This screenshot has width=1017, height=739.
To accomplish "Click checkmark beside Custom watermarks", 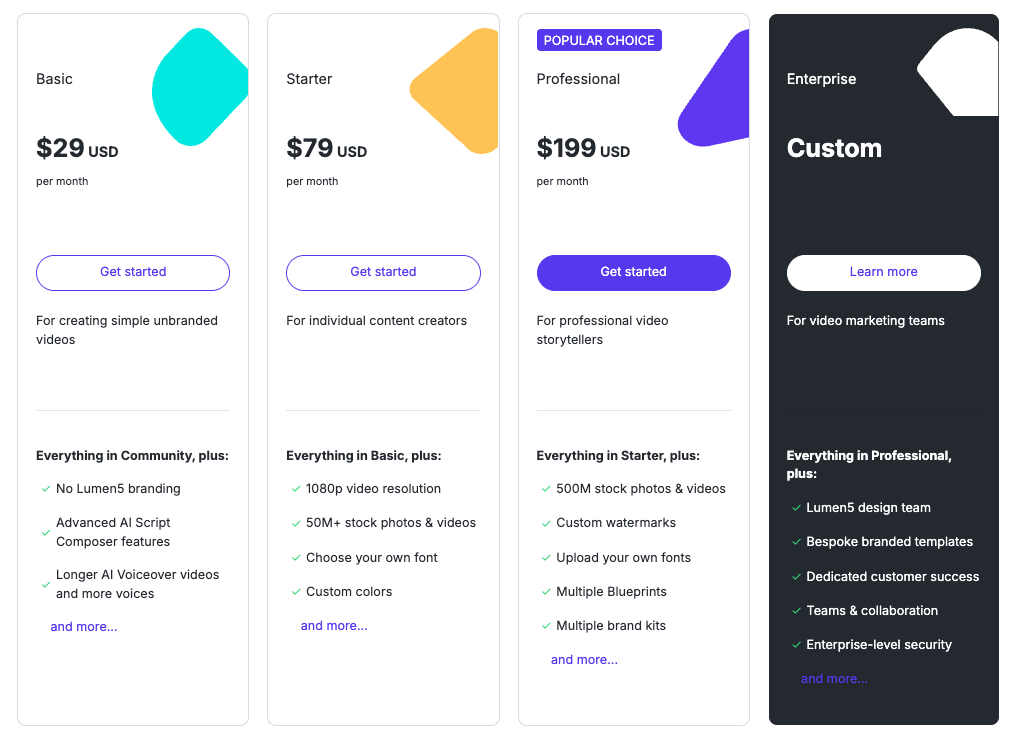I will coord(546,524).
